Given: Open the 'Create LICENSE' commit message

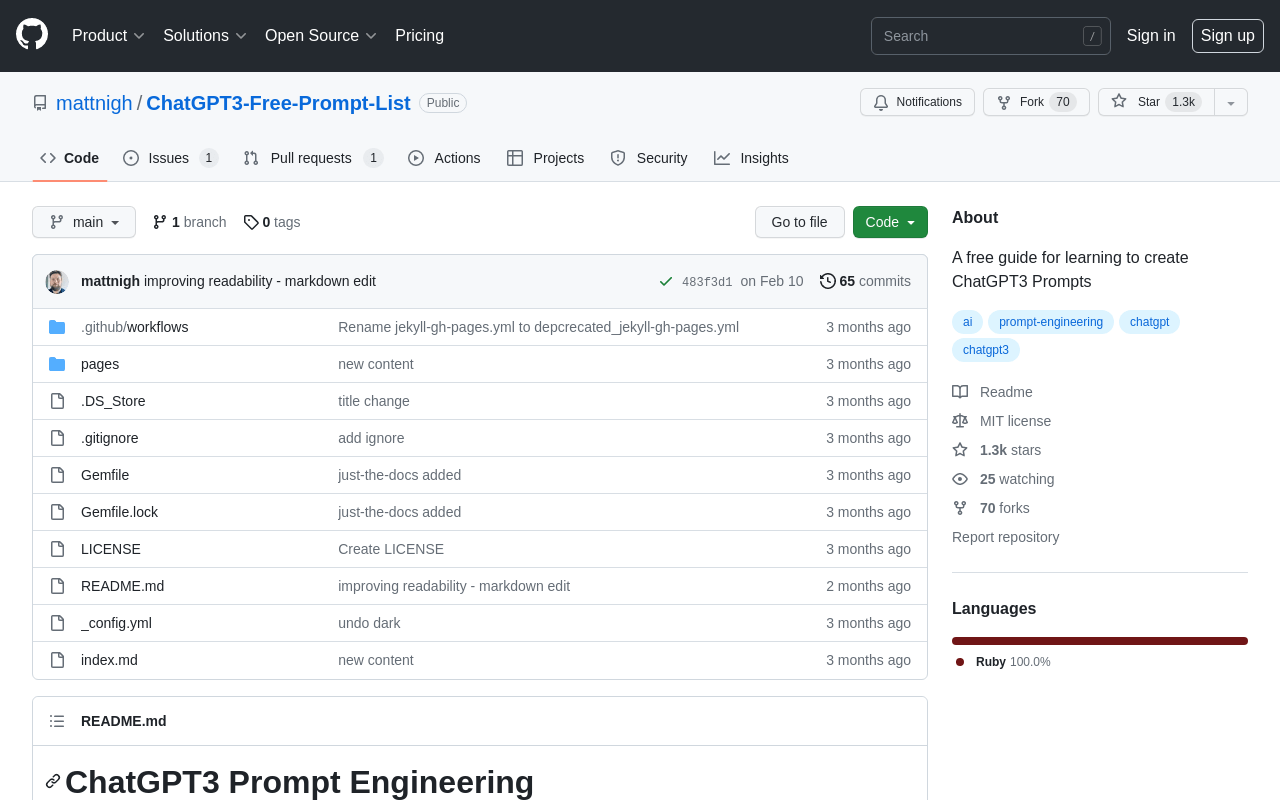Looking at the screenshot, I should pos(391,549).
